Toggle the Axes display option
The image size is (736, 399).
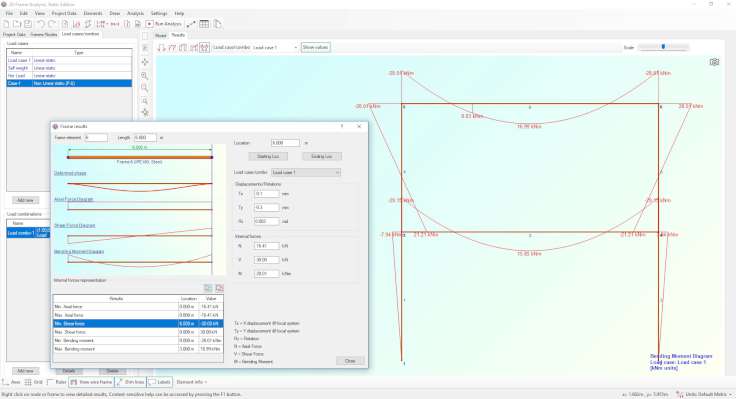click(11, 382)
